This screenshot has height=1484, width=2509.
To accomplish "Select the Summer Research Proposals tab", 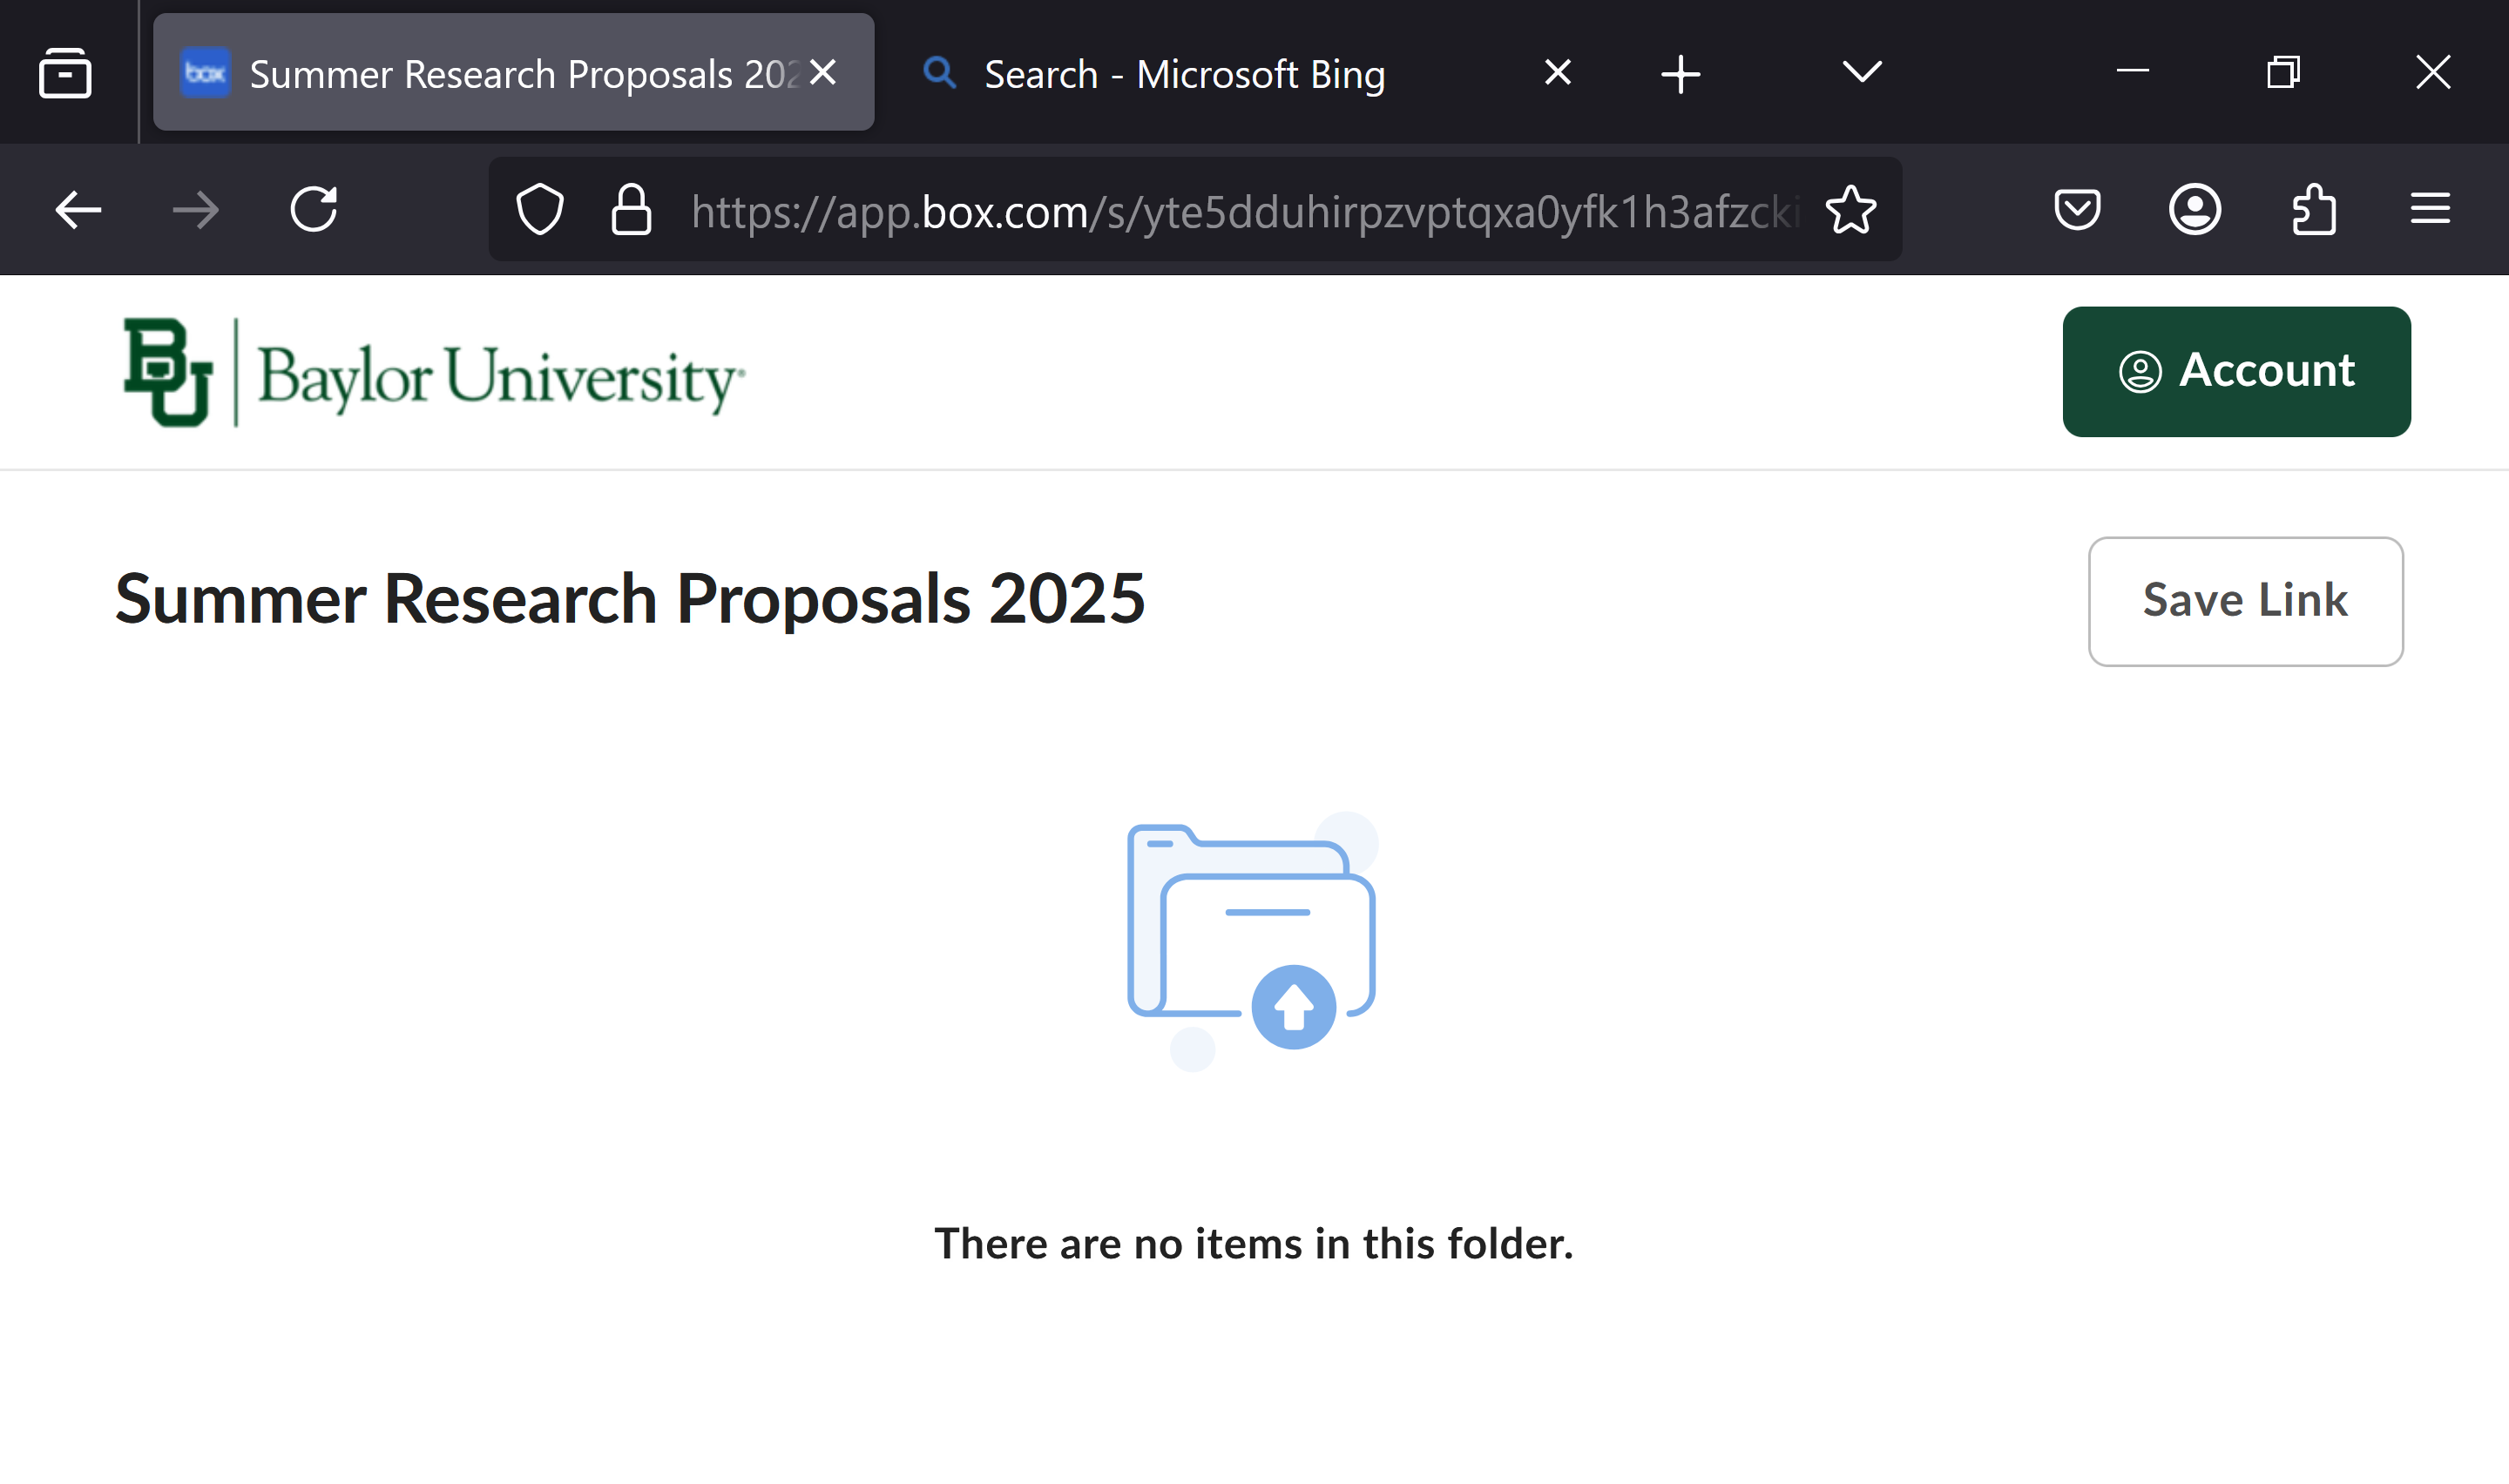I will 490,74.
